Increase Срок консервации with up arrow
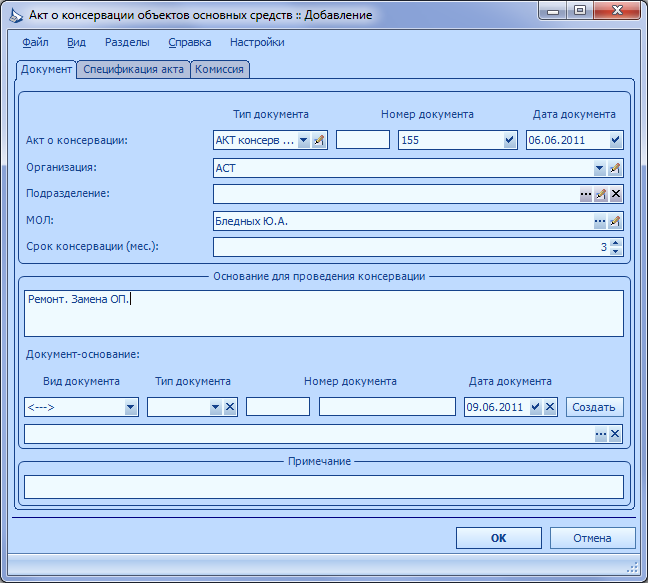Viewport: 648px width, 583px height. pos(616,243)
